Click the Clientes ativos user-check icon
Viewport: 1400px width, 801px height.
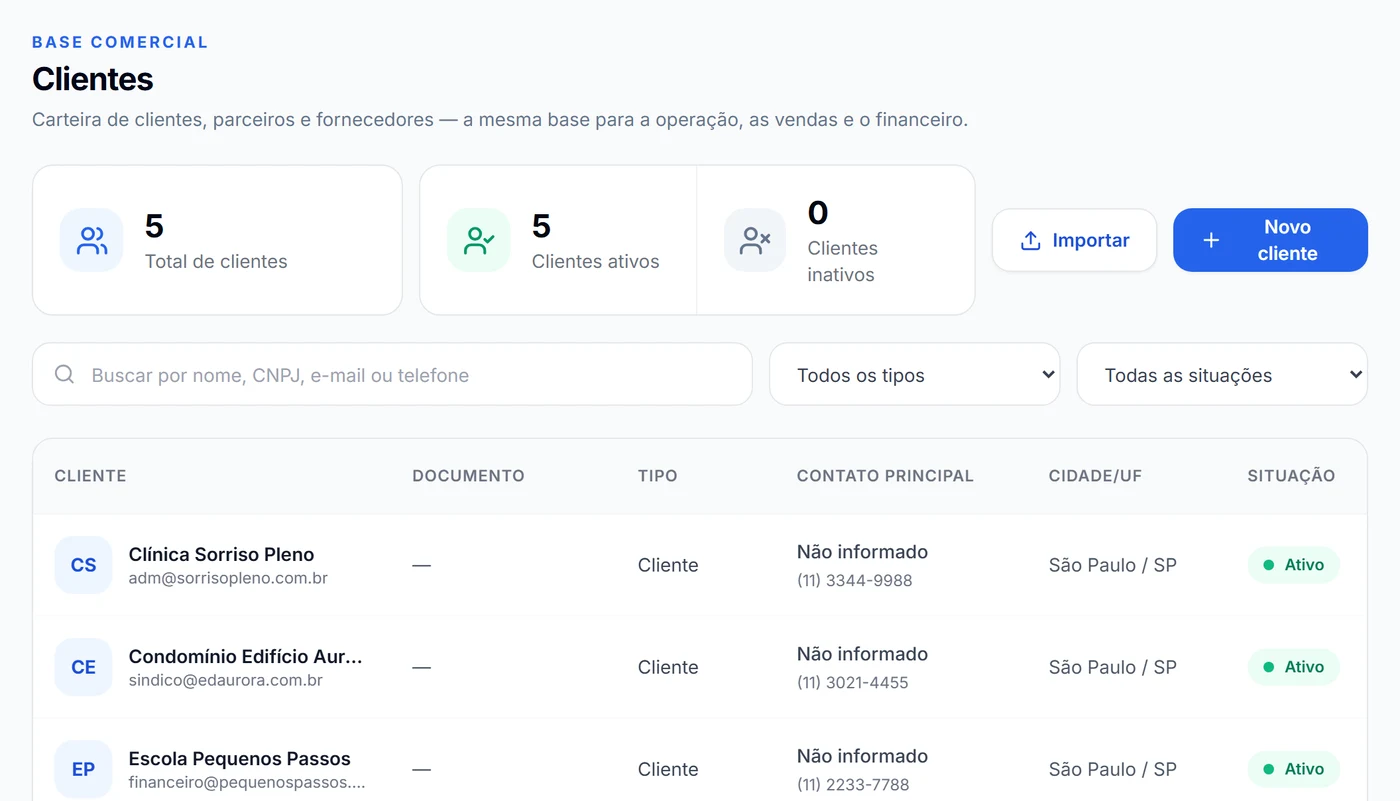pos(479,240)
